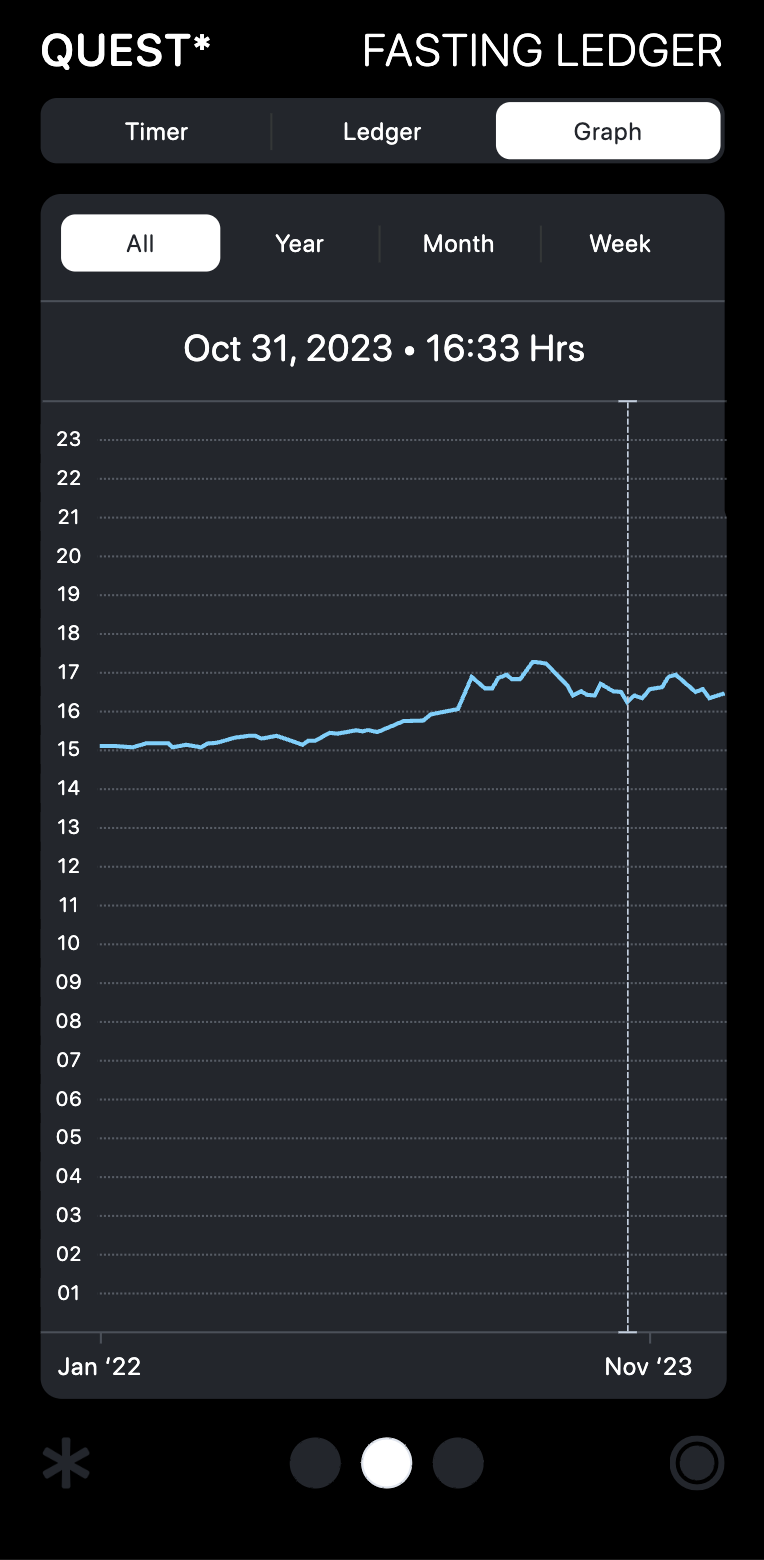Open the Timer tab
This screenshot has width=764, height=1560.
click(x=156, y=132)
